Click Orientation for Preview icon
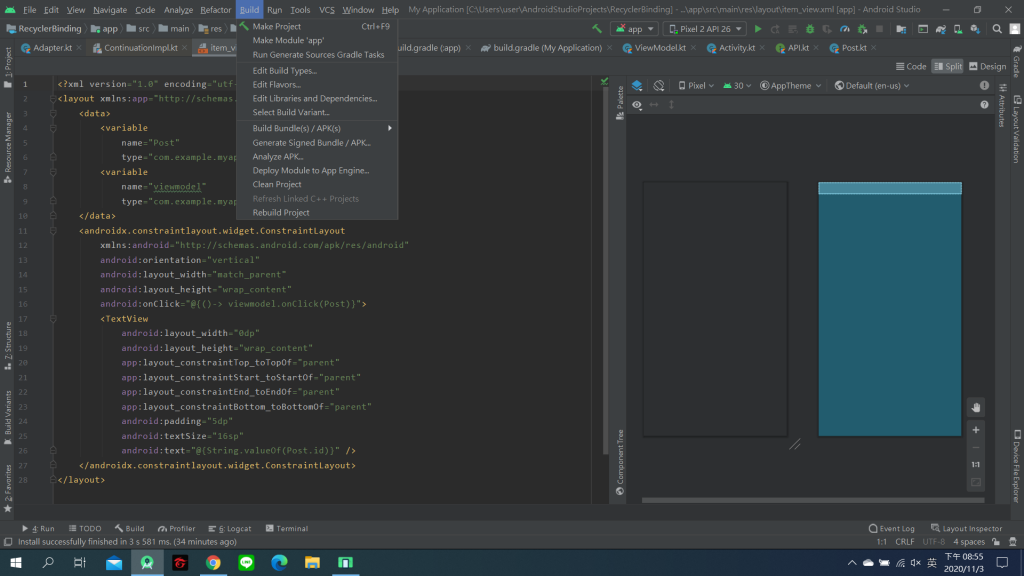 pos(659,86)
